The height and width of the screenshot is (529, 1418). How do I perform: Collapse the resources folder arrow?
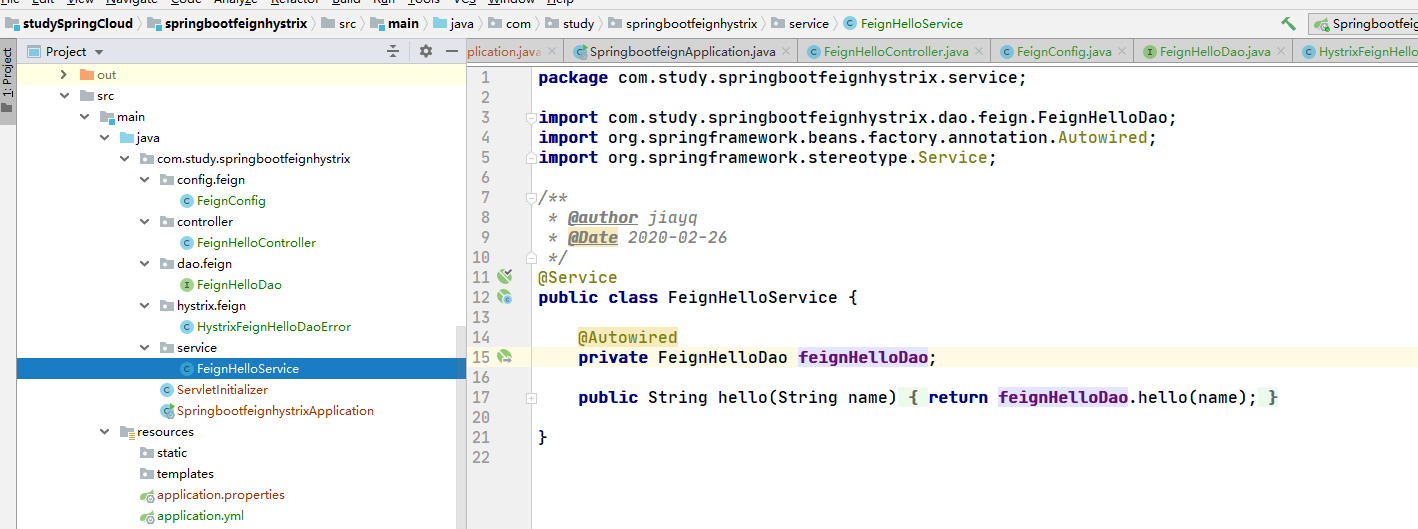coord(104,432)
